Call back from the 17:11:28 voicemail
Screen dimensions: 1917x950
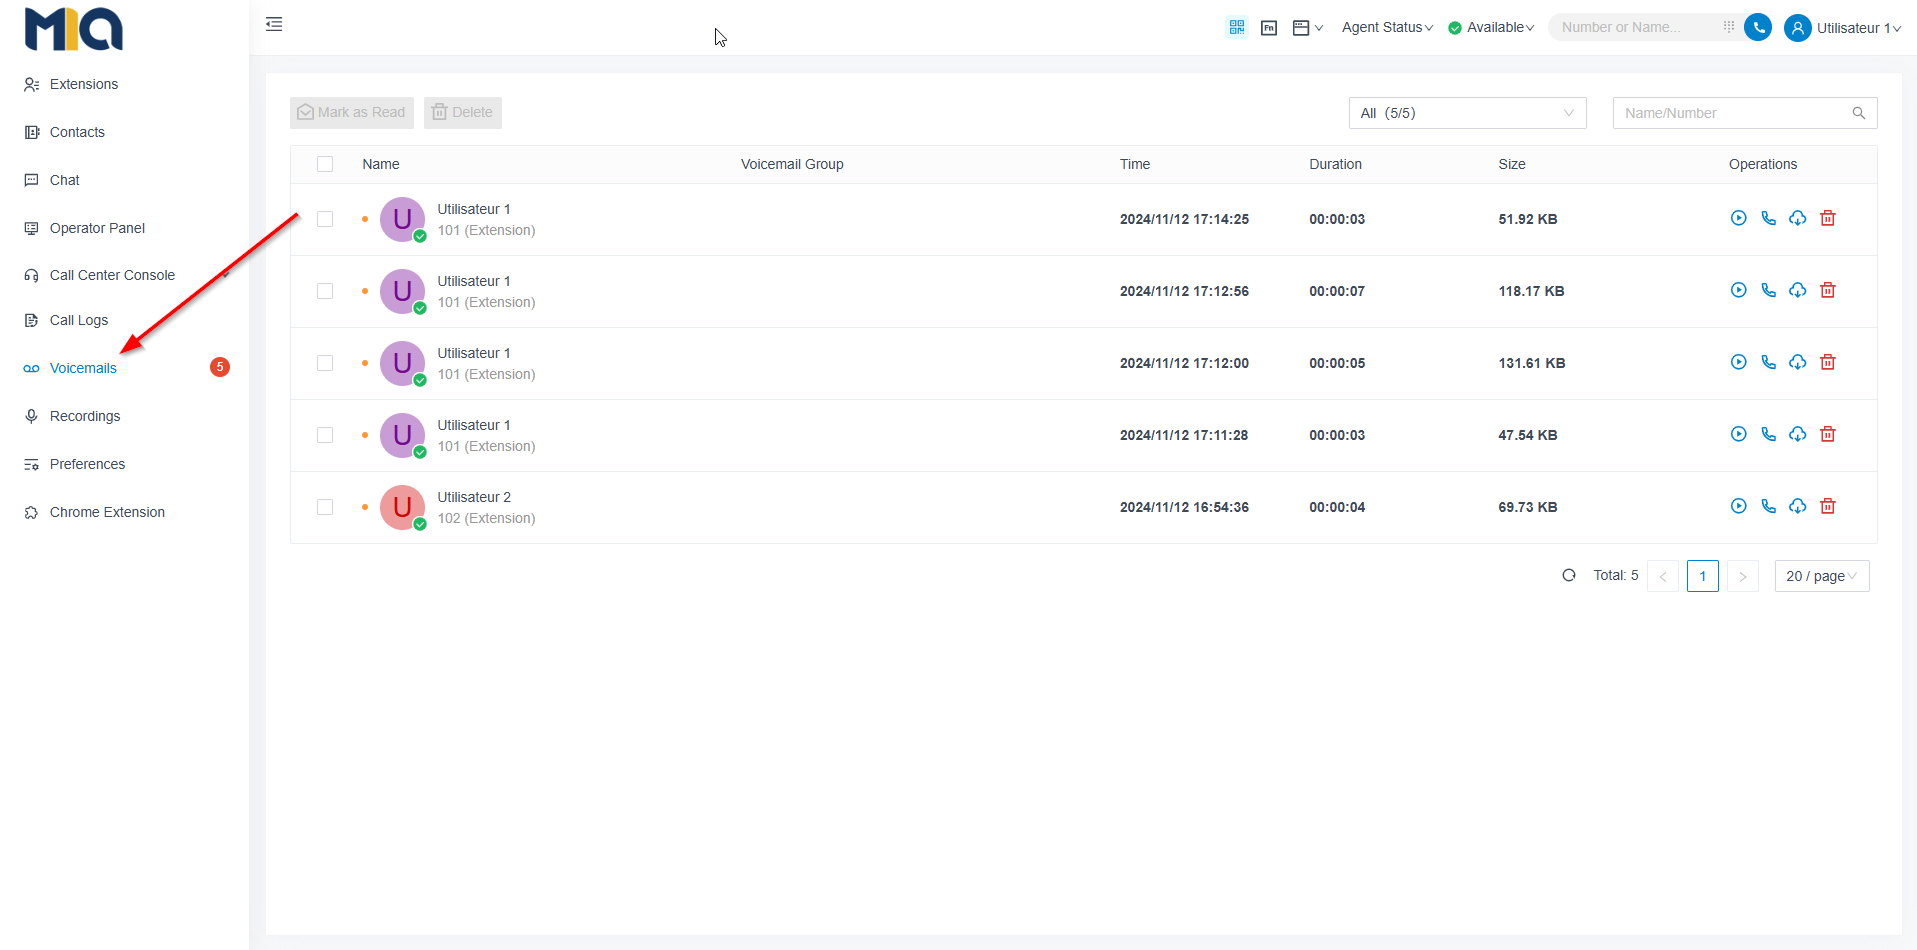tap(1768, 434)
